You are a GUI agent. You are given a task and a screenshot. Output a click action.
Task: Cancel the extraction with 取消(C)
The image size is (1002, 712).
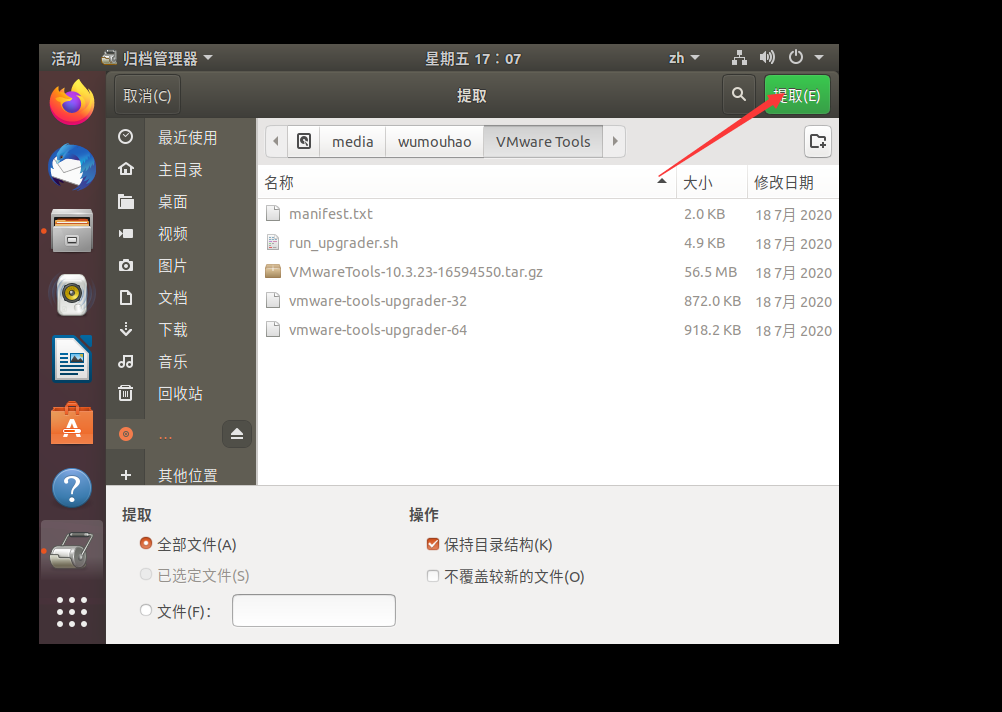(x=148, y=95)
